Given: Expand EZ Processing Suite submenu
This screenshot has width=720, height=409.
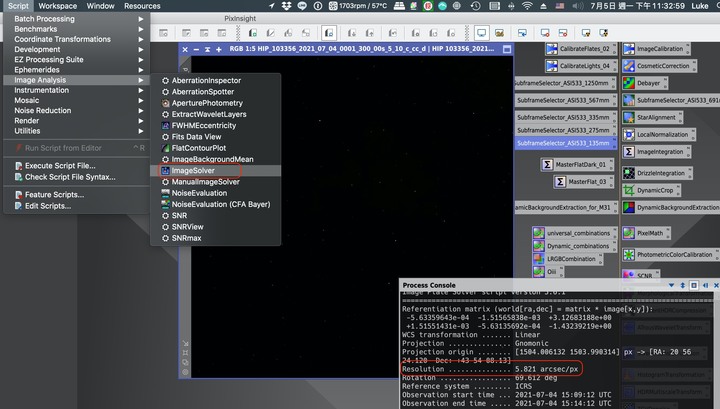Looking at the screenshot, I should pos(76,60).
